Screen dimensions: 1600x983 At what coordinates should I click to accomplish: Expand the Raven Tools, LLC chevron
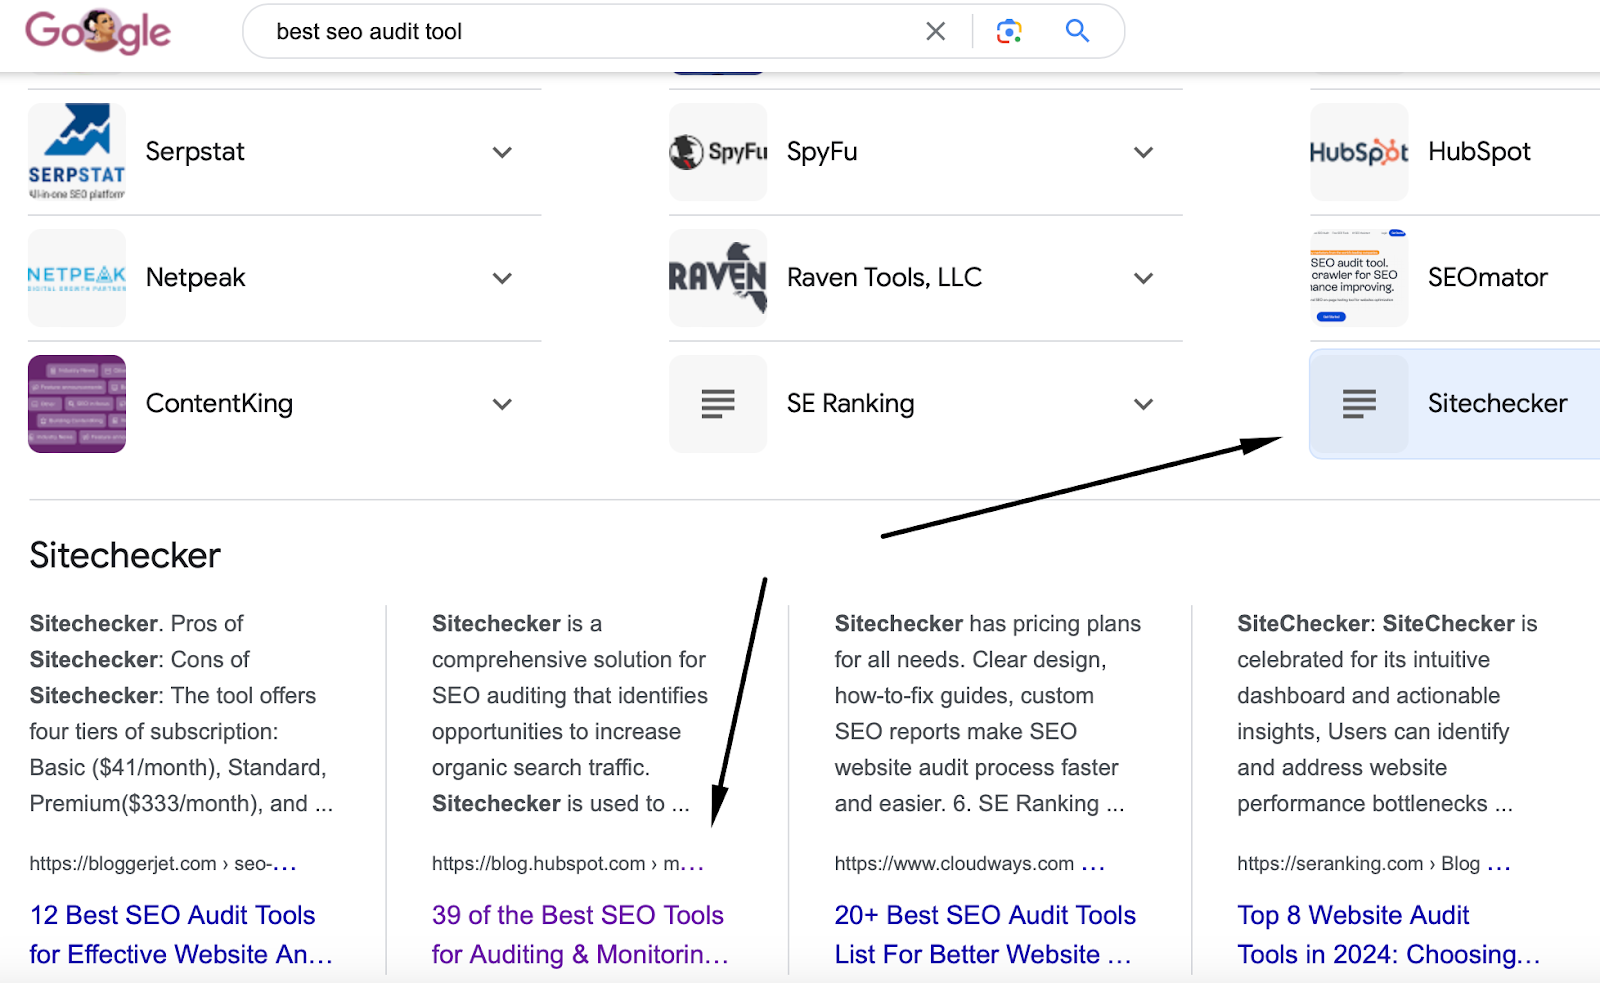(x=1143, y=278)
